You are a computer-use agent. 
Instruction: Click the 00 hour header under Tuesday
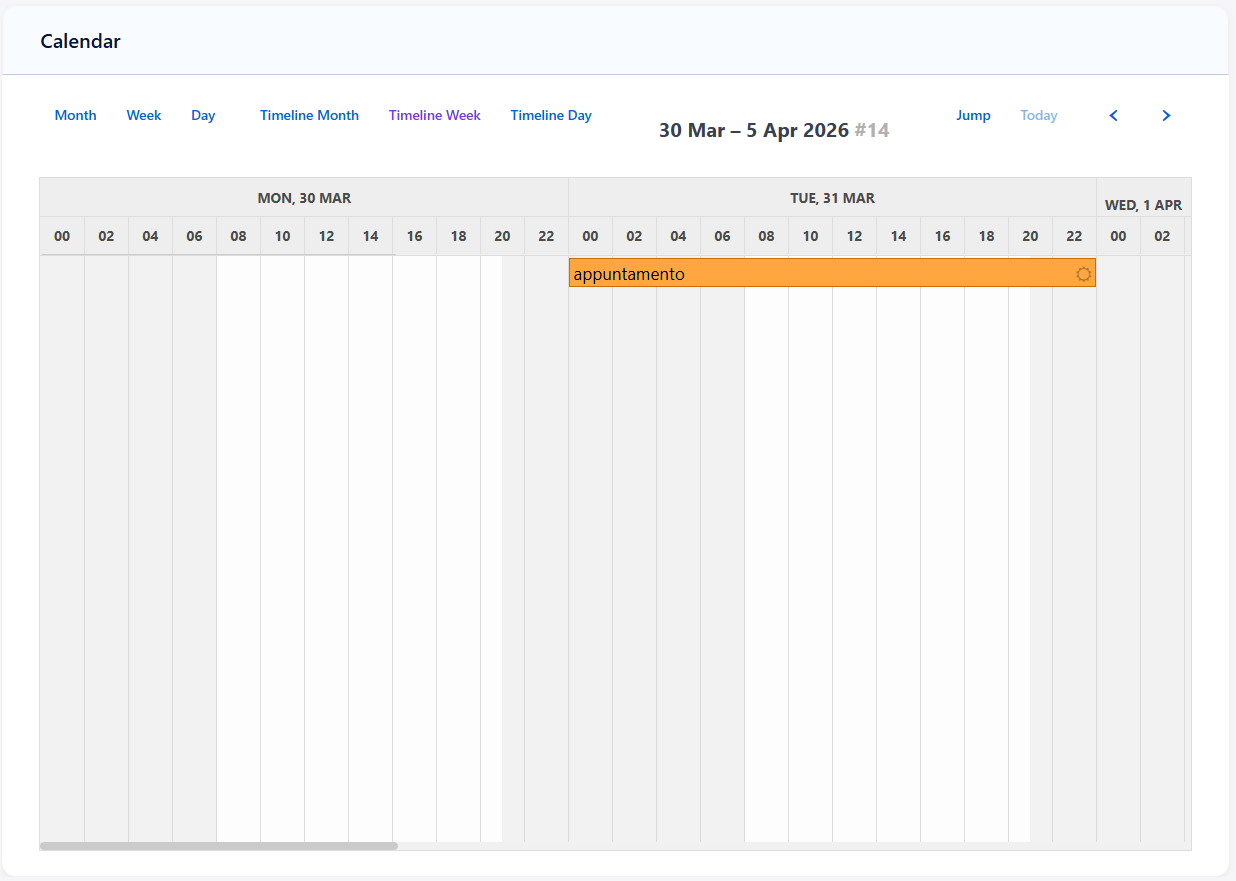pos(590,237)
